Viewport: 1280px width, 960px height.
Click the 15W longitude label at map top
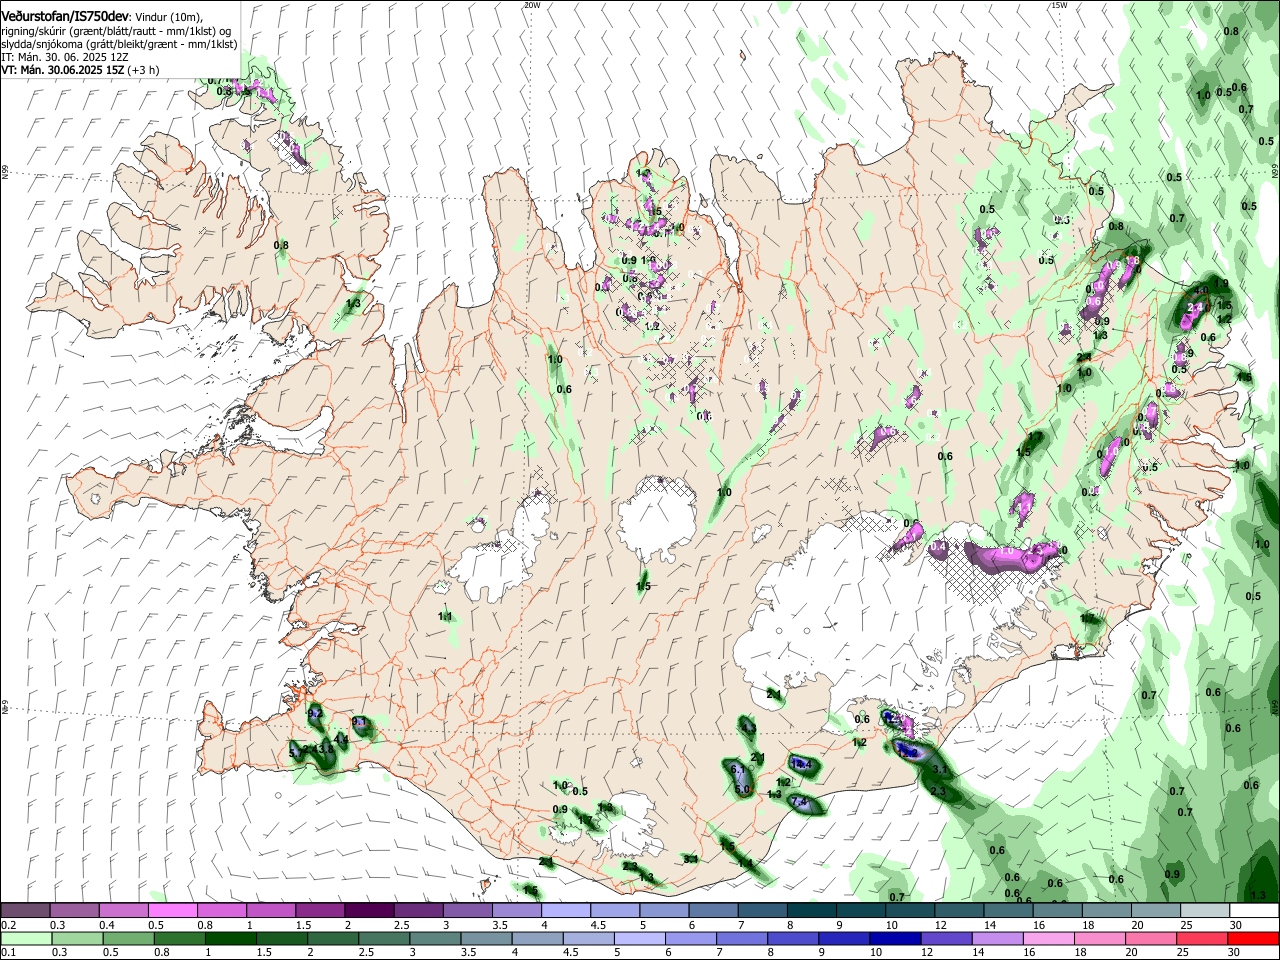[x=1059, y=5]
